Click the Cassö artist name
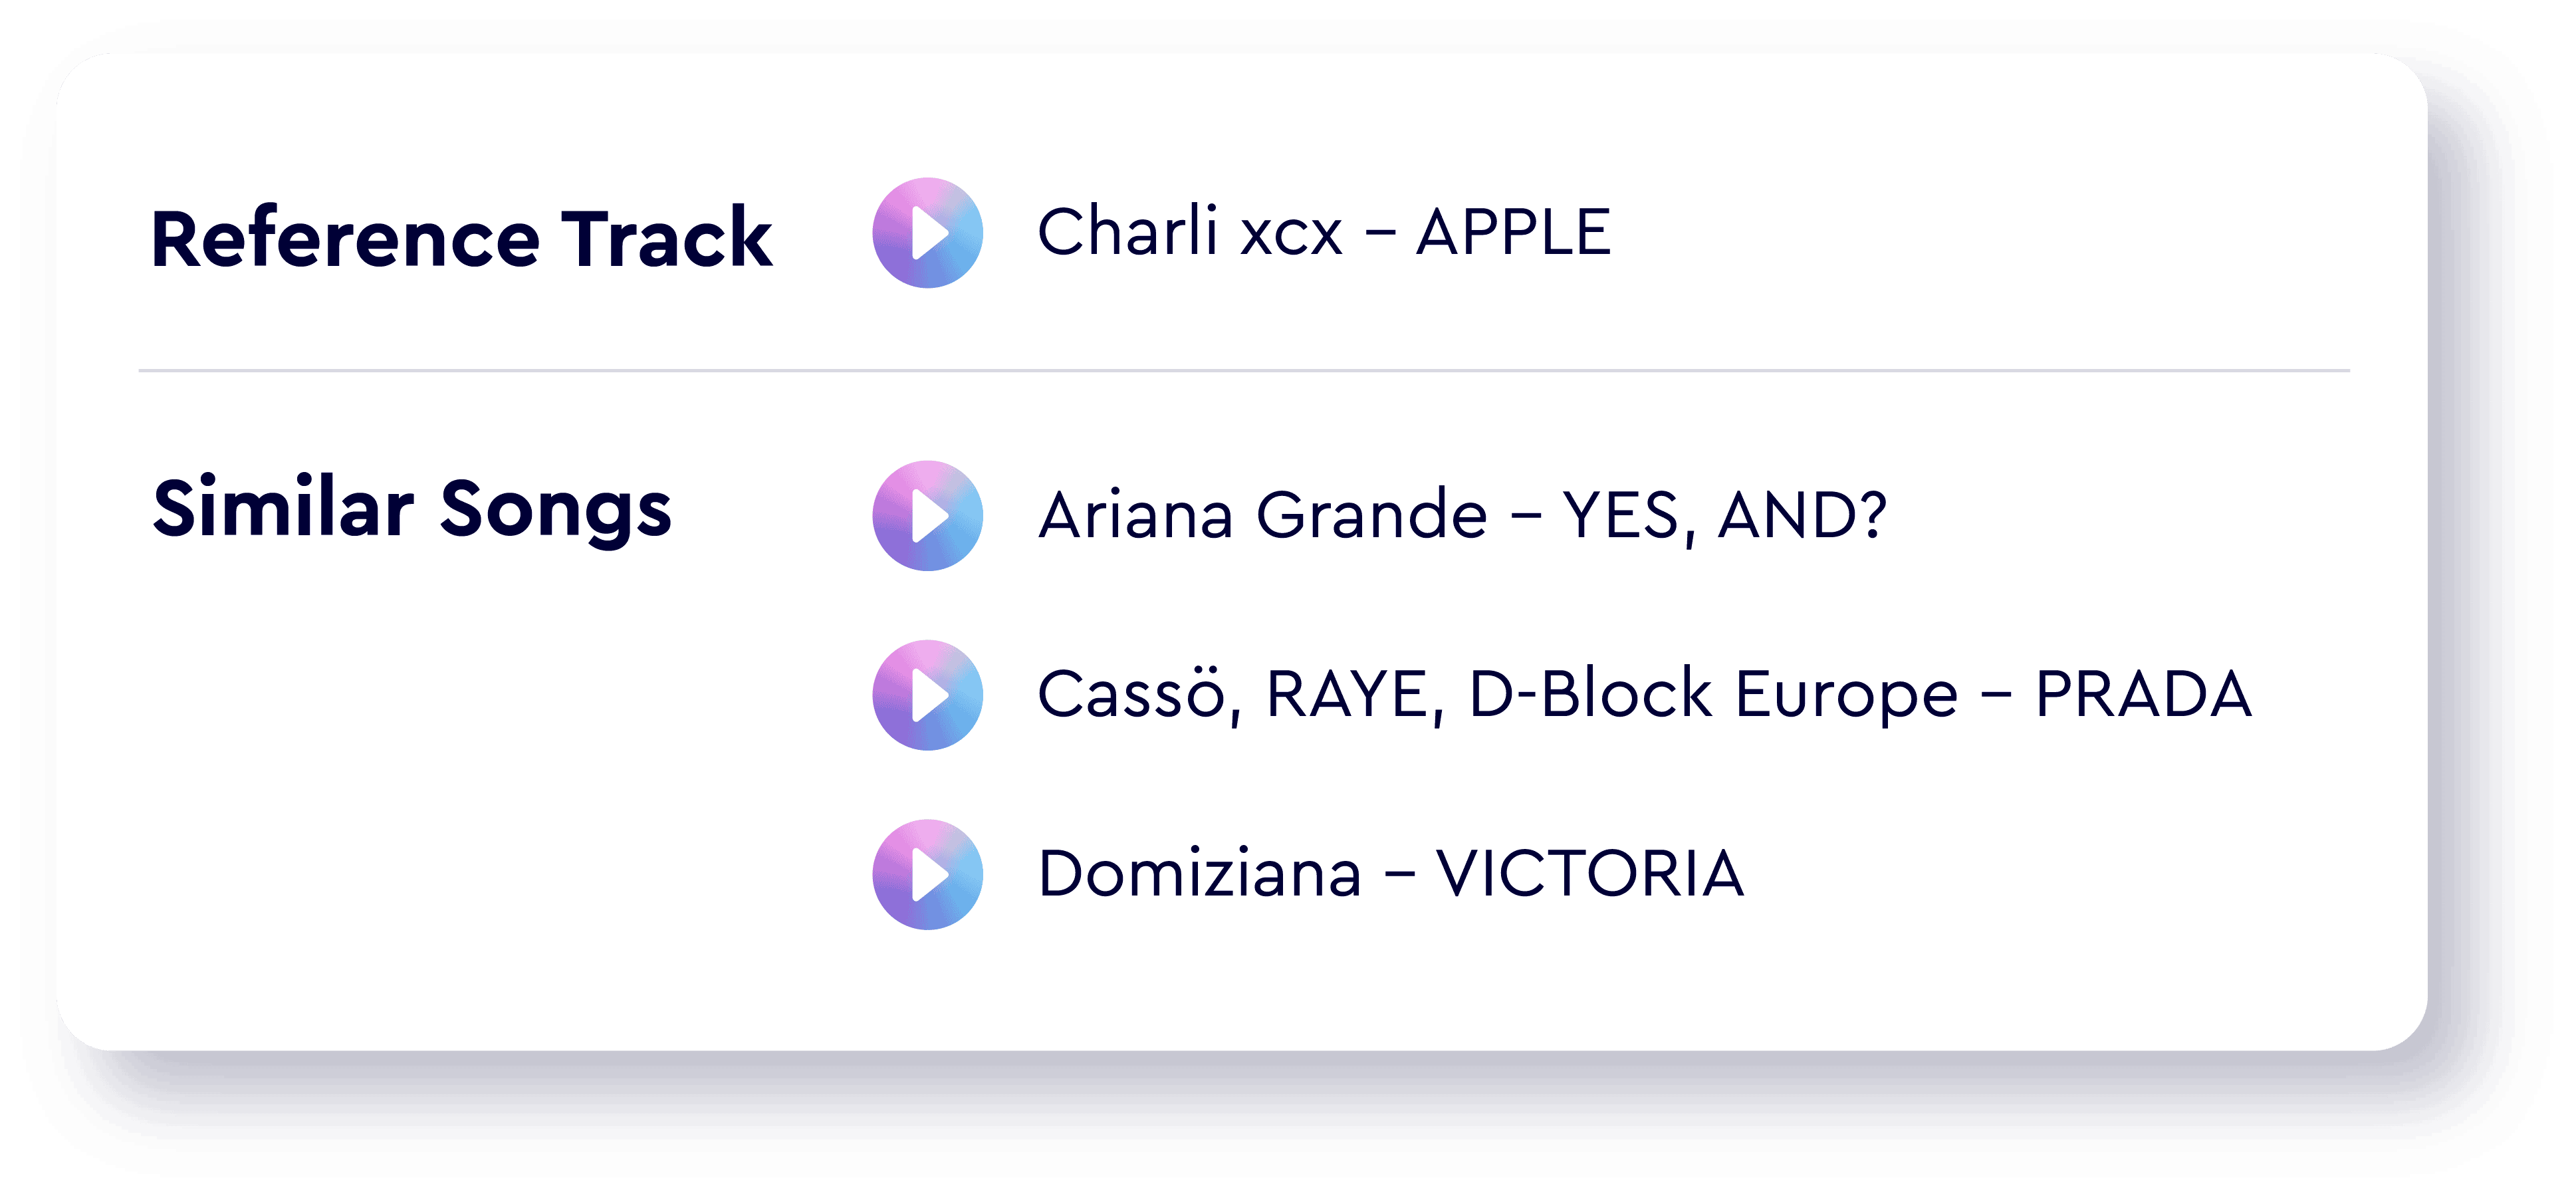Screen dimensions: 2576x1200 (x=1132, y=694)
